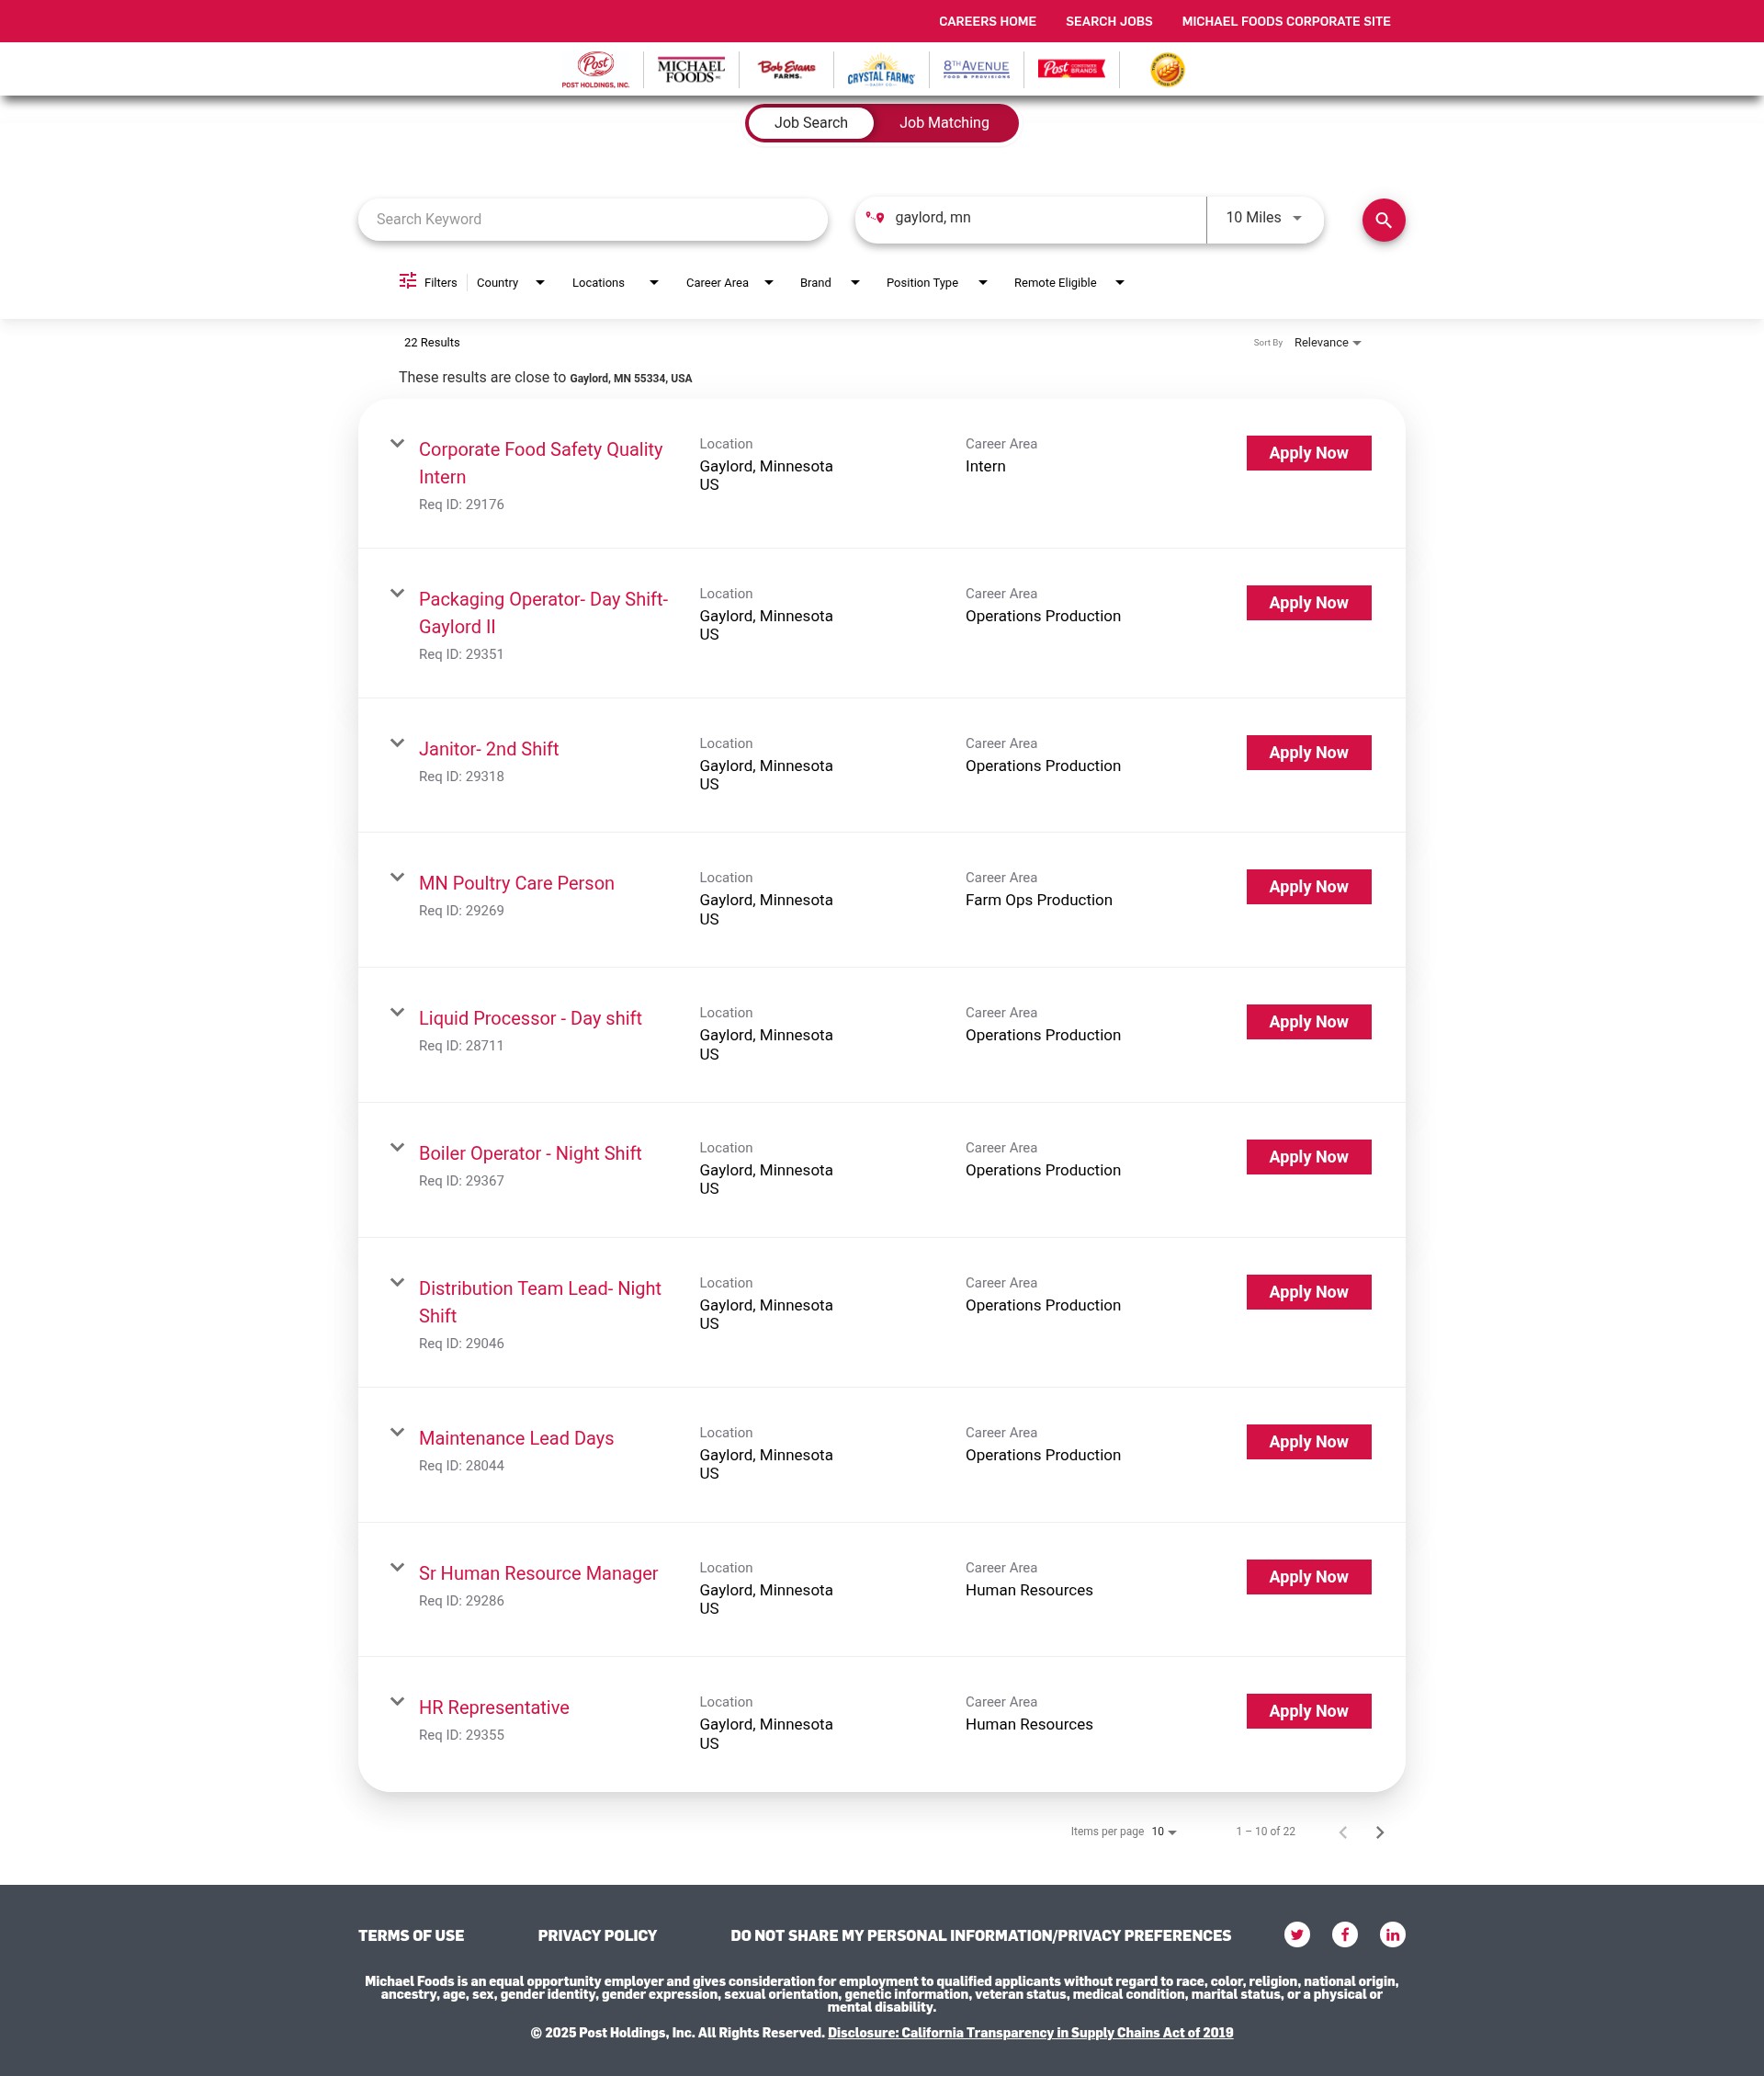Screen dimensions: 1764x2076
Task: Click the red search magnifier button
Action: tap(1383, 220)
